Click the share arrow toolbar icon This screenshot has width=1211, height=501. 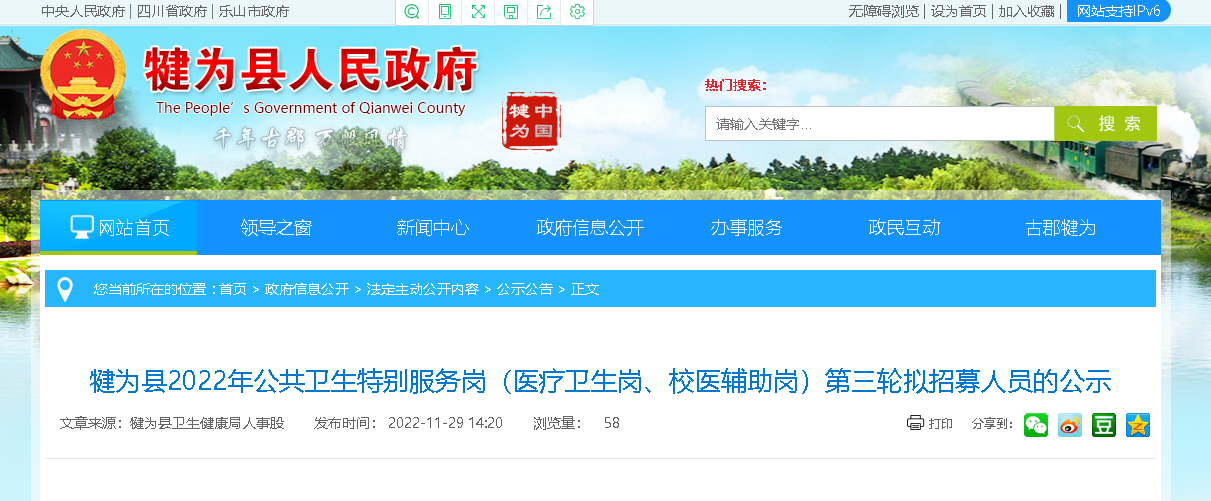tap(544, 12)
